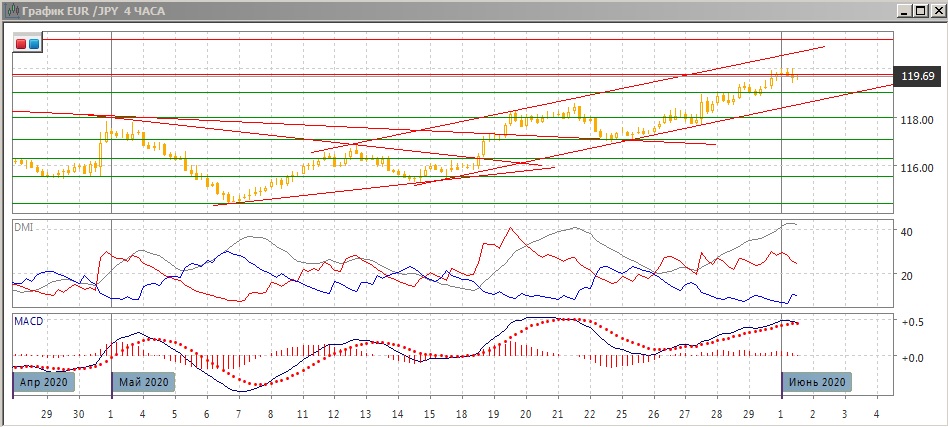This screenshot has height=427, width=948.
Task: Click the 118.00 price axis label
Action: coord(917,120)
